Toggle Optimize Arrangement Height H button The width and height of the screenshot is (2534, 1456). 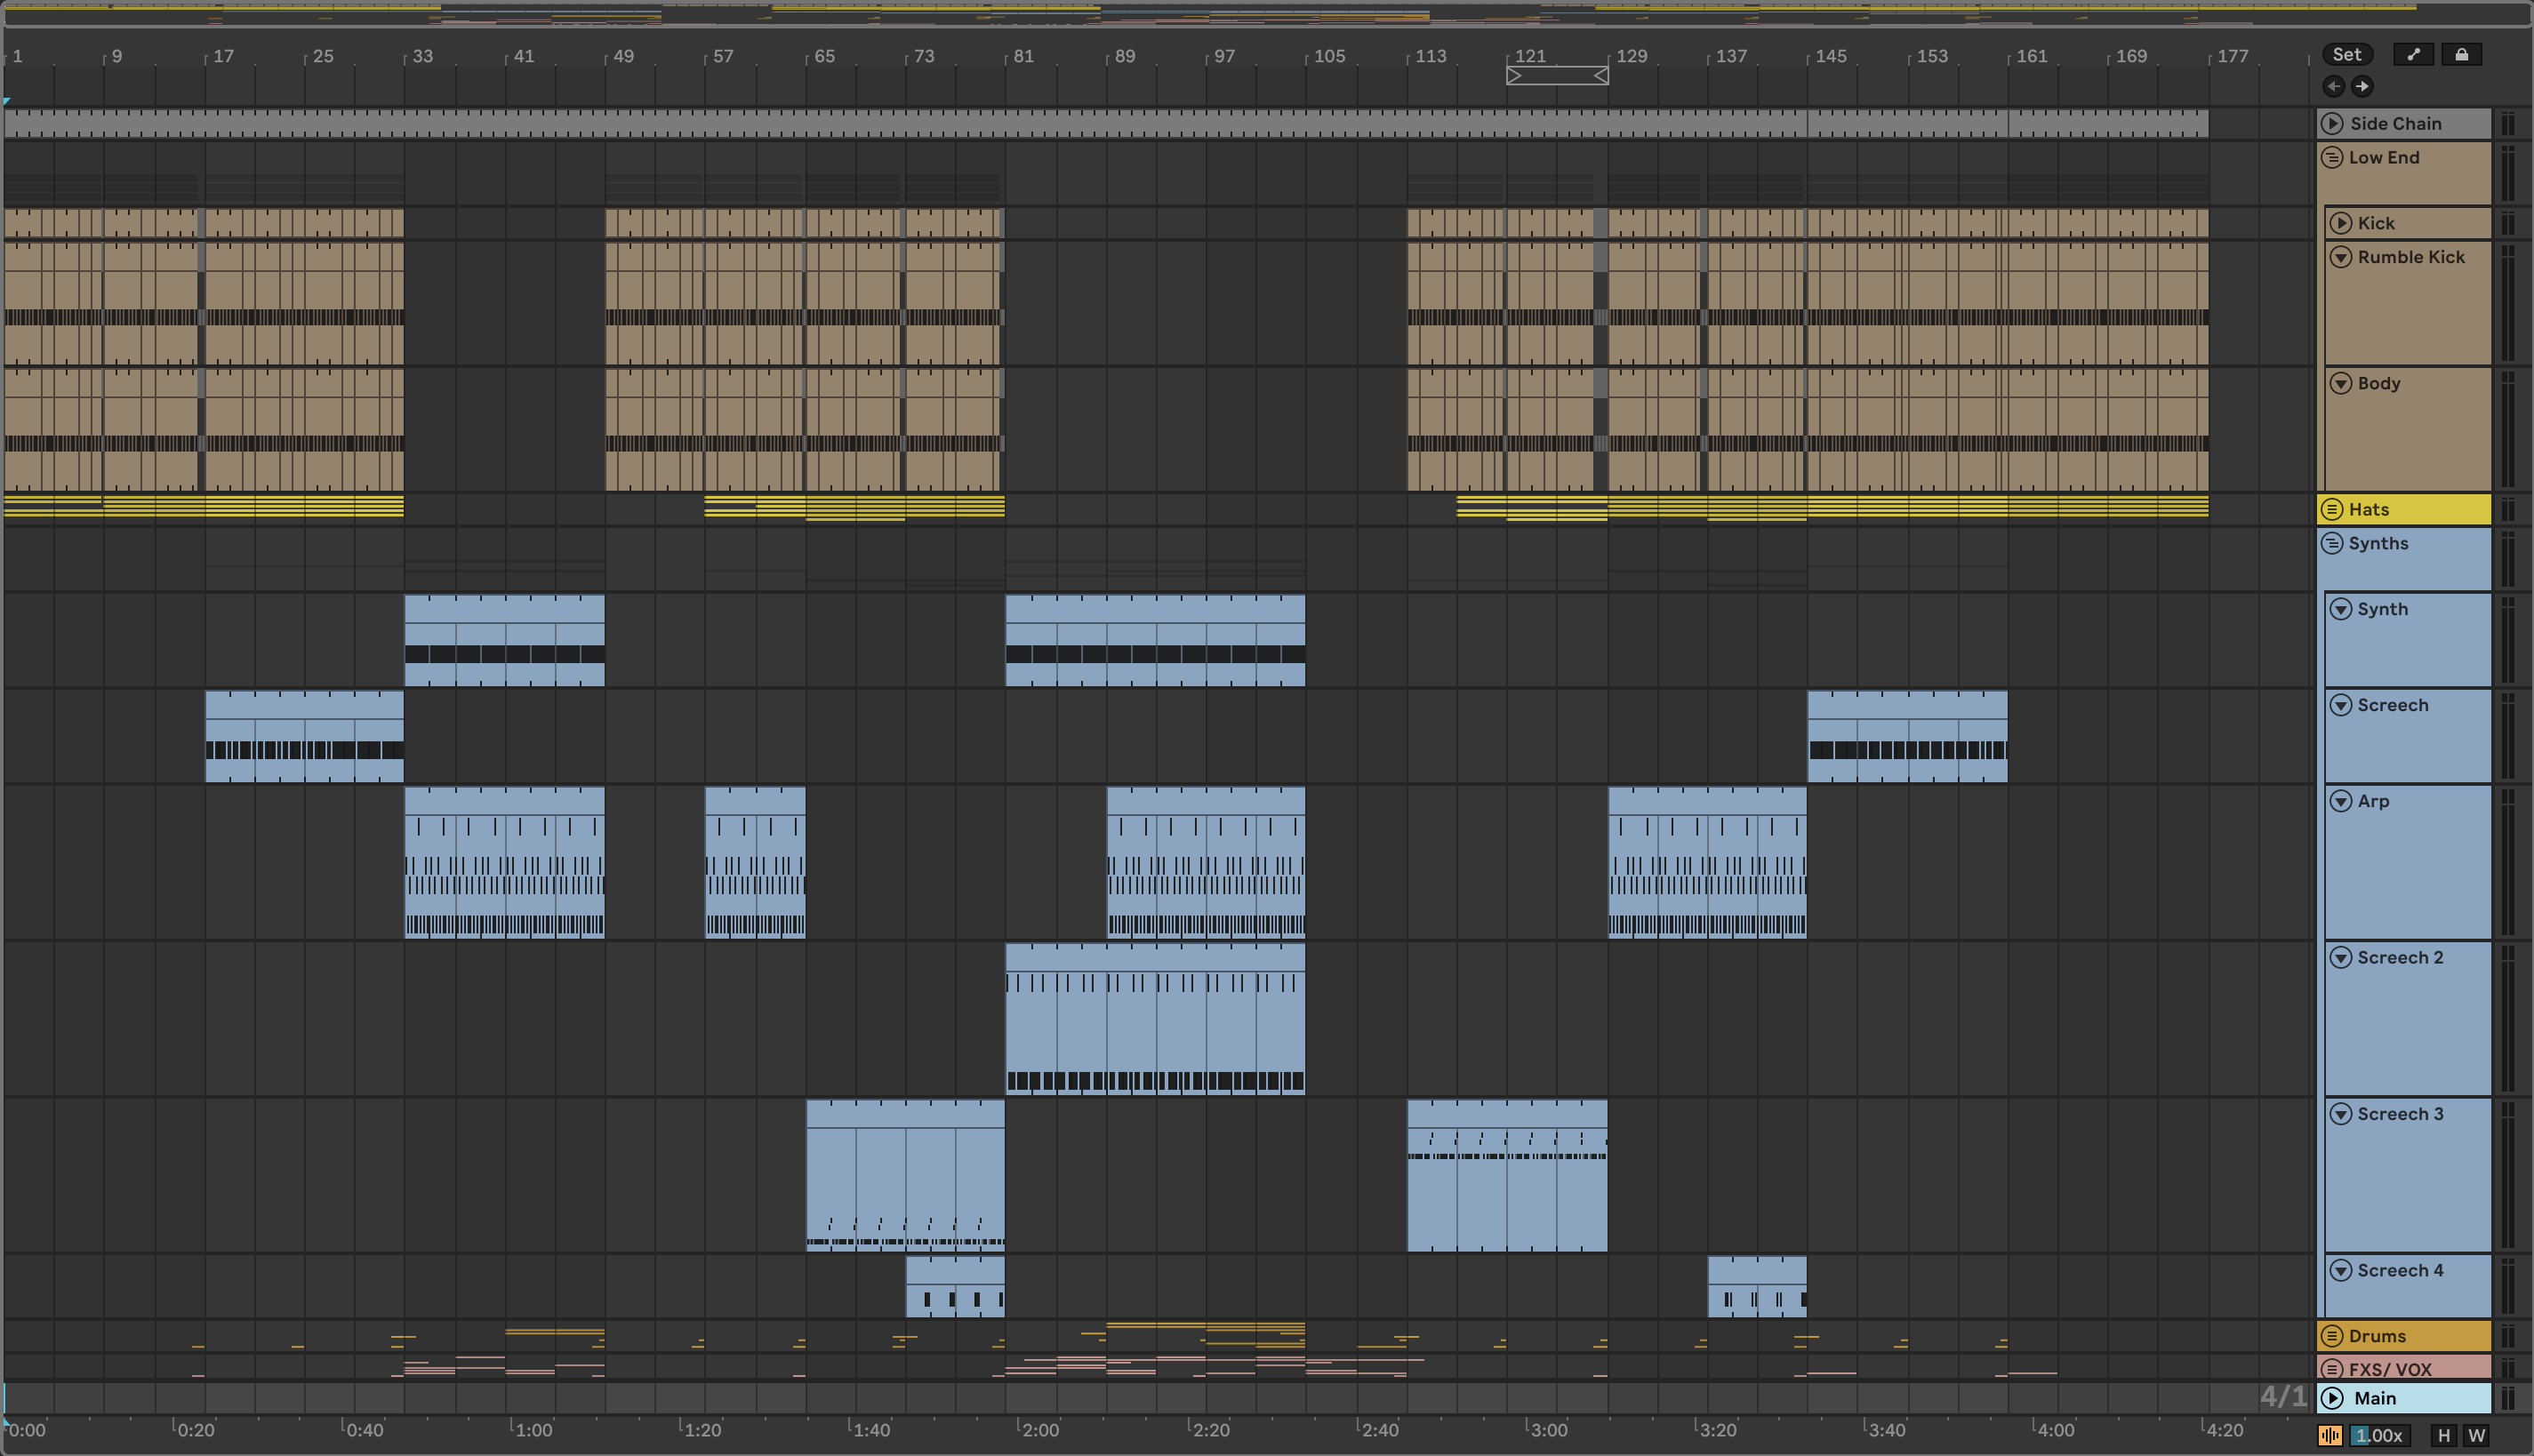2444,1435
